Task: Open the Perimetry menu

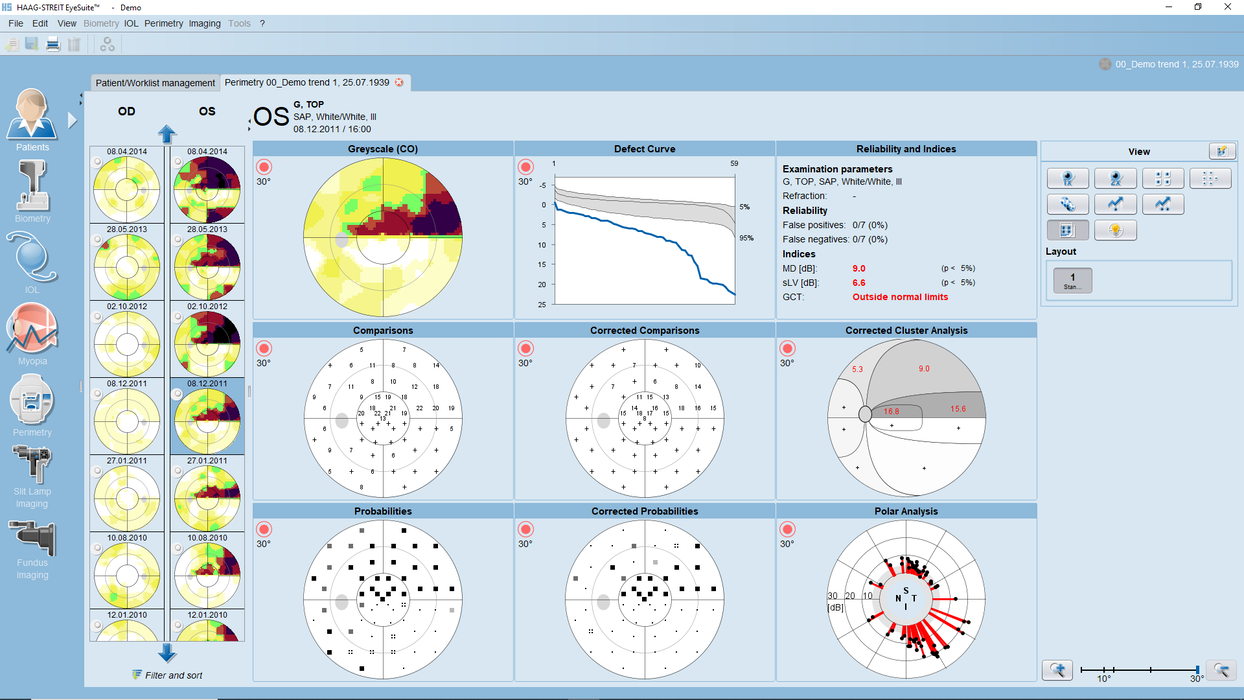Action: click(x=163, y=23)
